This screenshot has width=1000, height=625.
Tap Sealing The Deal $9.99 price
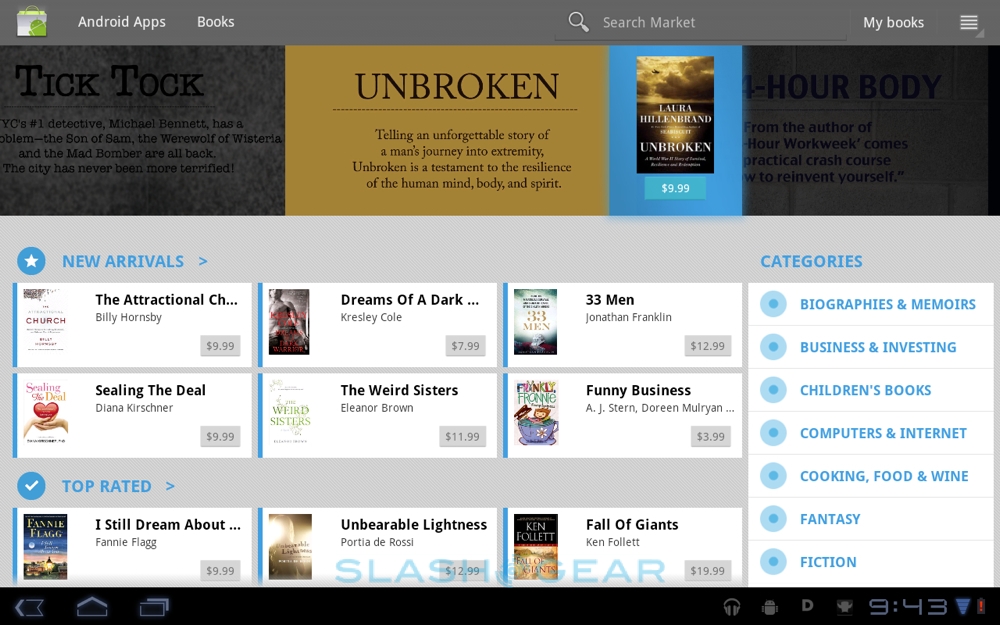(x=220, y=436)
